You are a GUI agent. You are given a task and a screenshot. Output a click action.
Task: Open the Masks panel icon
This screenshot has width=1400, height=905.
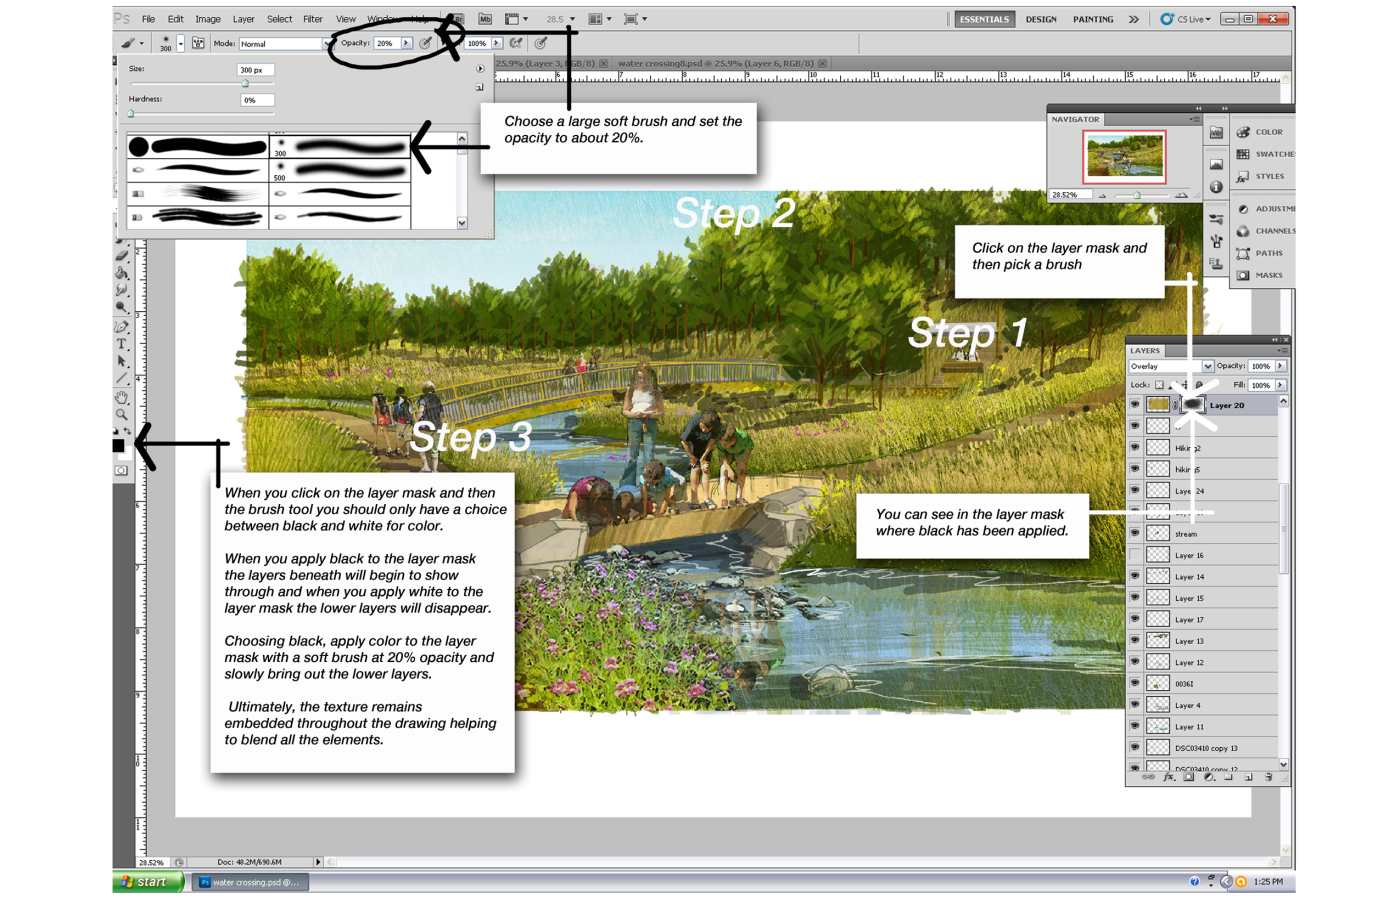click(x=1243, y=275)
